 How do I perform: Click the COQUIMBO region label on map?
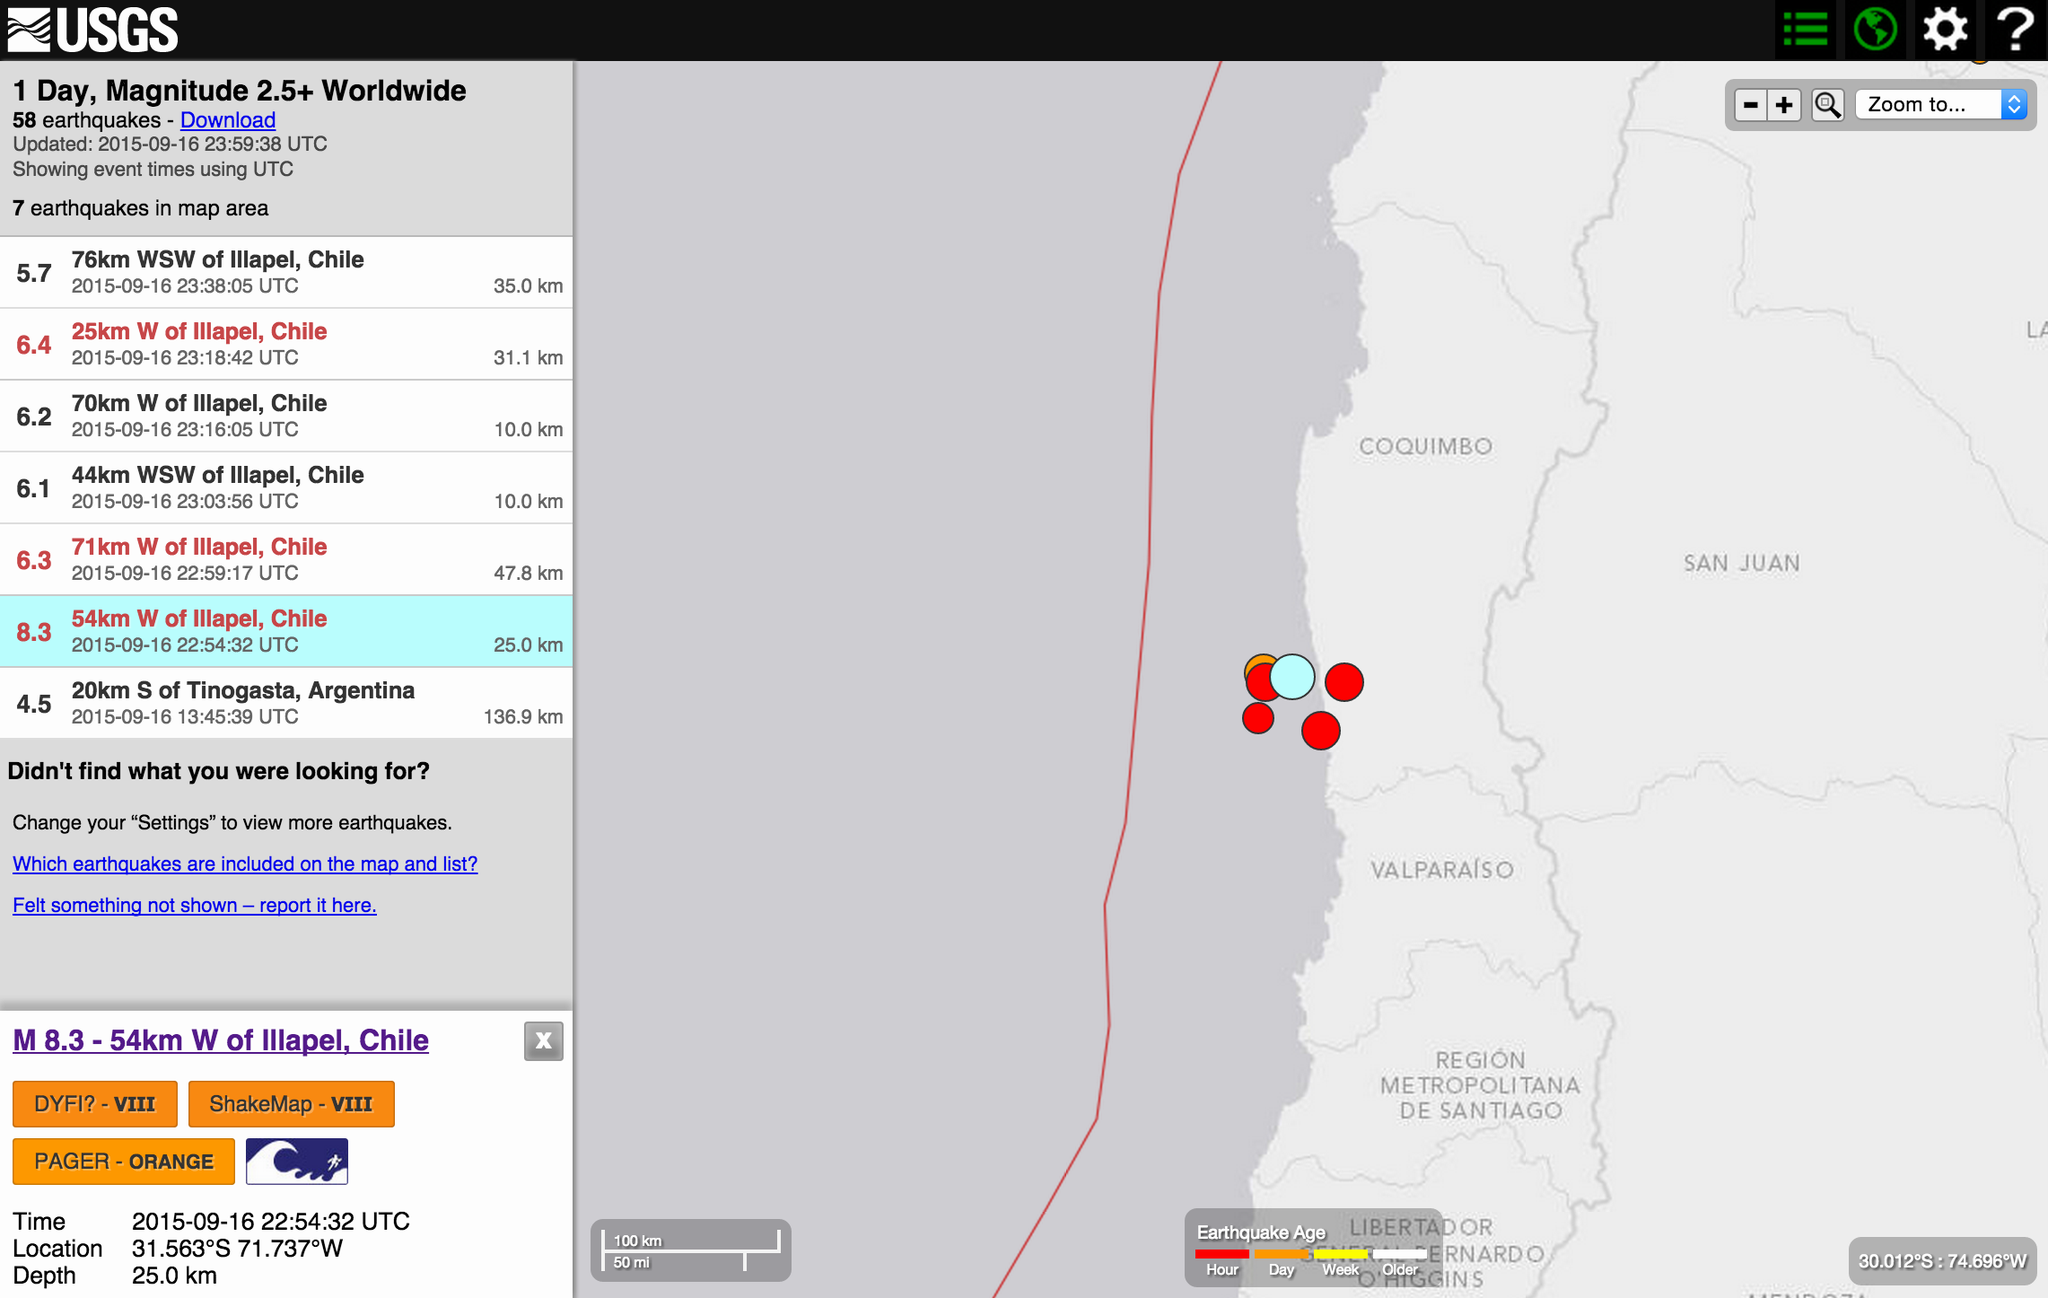[1425, 447]
